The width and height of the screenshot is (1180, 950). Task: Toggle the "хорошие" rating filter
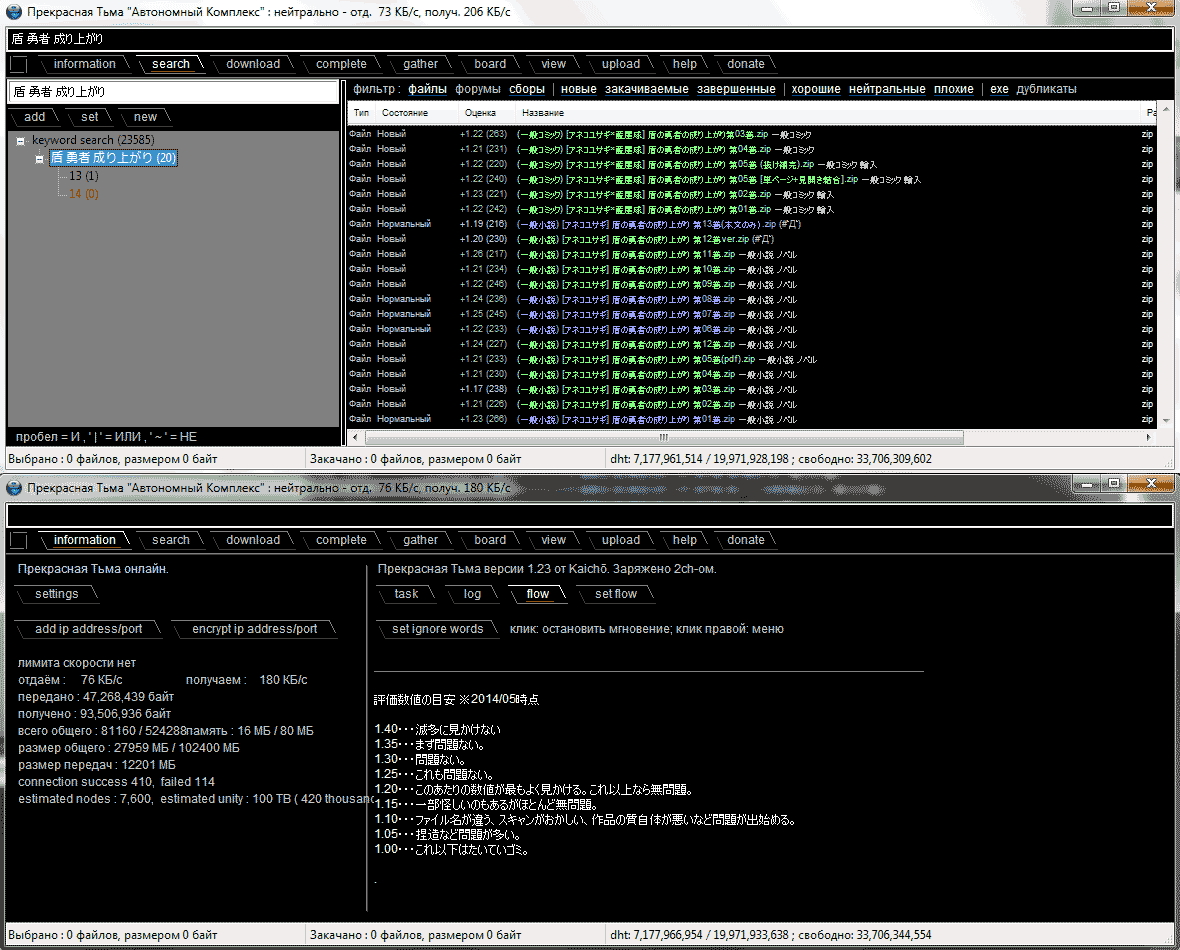pyautogui.click(x=816, y=89)
